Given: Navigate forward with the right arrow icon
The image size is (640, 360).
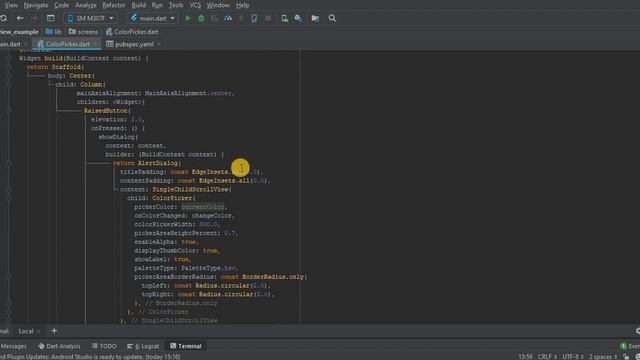Looking at the screenshot, I should coord(34,18).
